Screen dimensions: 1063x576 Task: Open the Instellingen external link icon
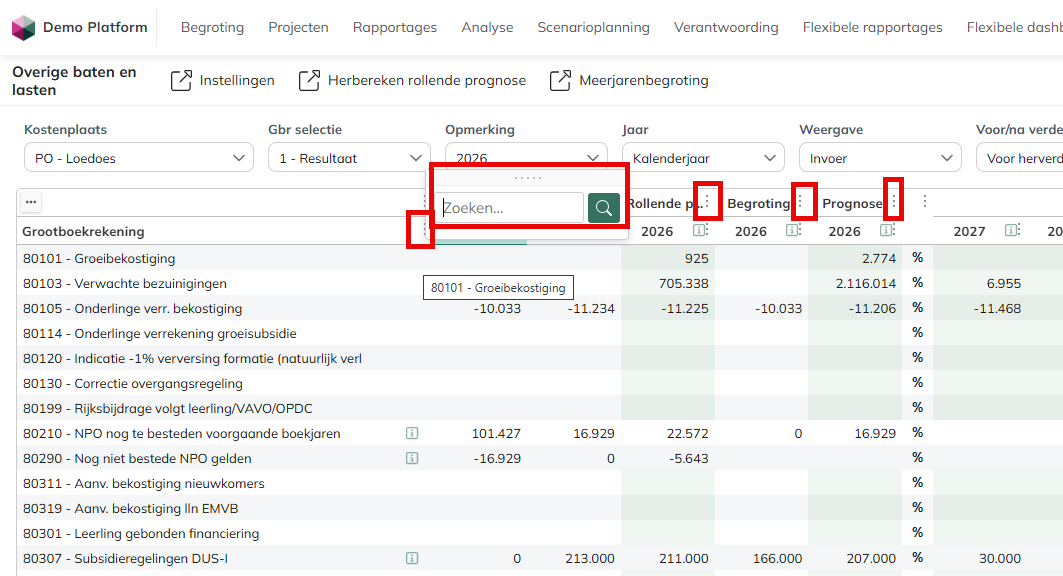click(x=181, y=81)
